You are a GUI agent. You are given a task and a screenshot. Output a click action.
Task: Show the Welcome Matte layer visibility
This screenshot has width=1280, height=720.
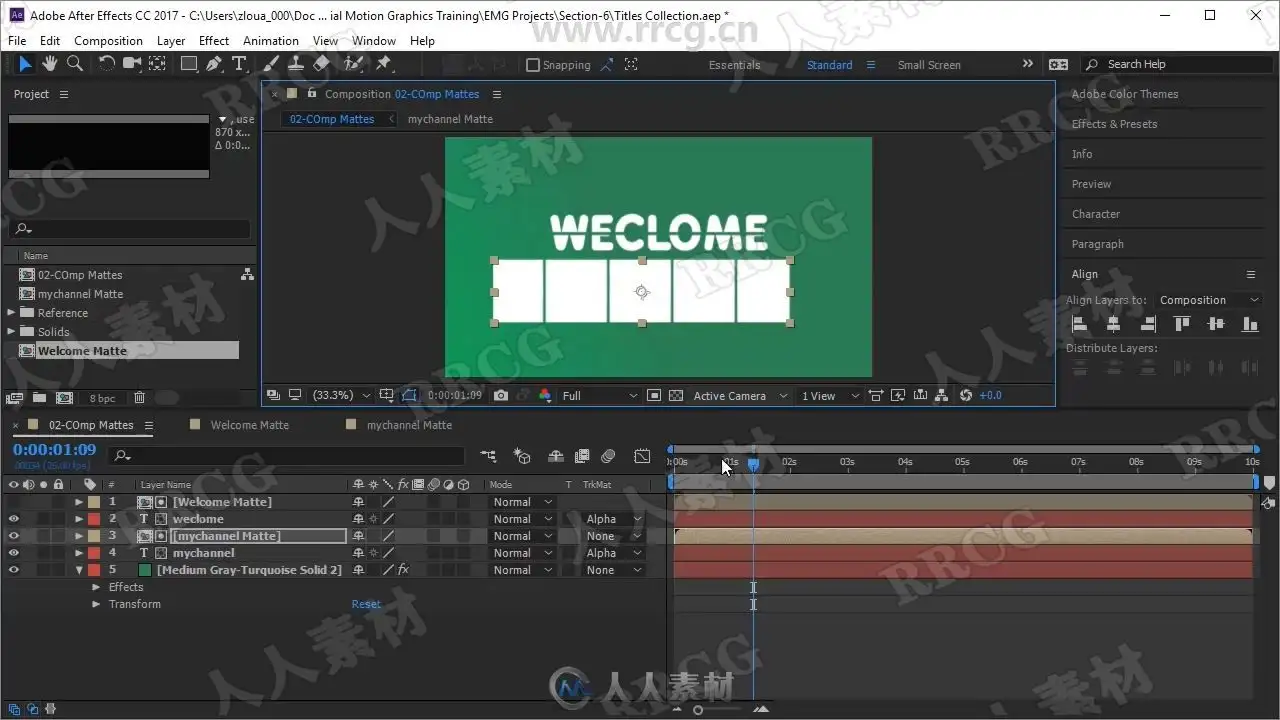(x=14, y=502)
